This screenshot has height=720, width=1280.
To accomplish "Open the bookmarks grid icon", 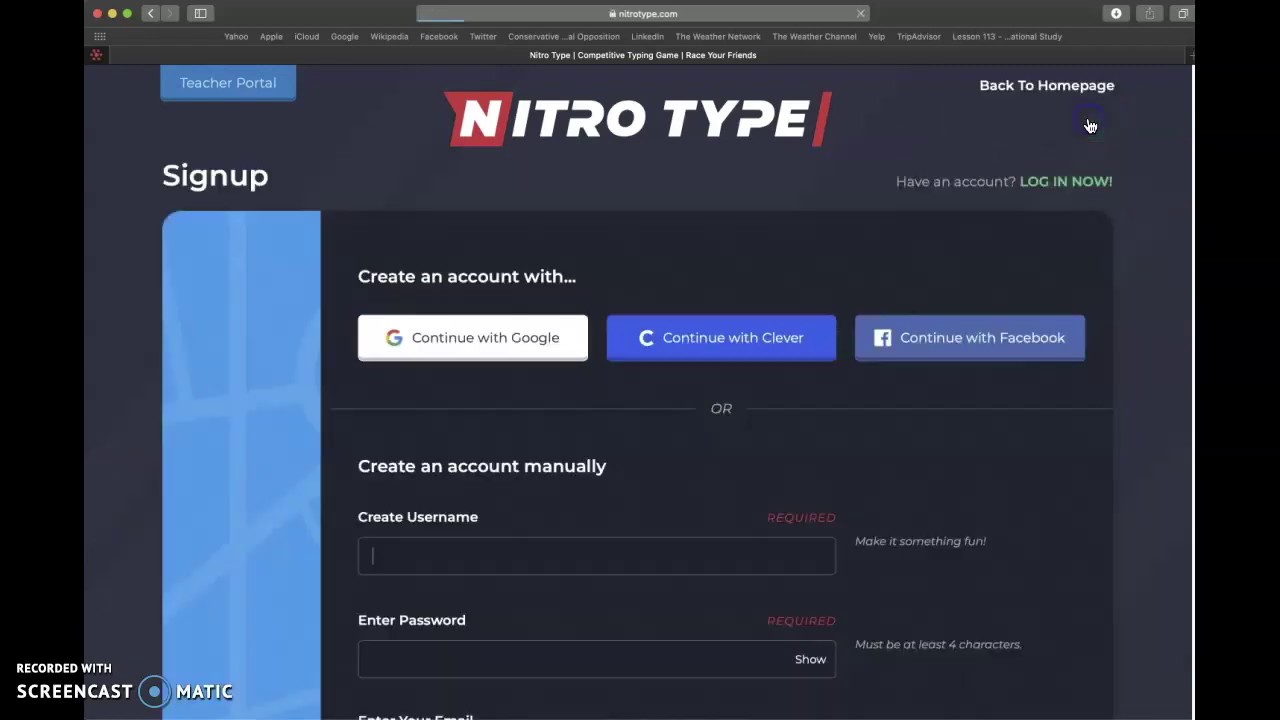I will (100, 36).
